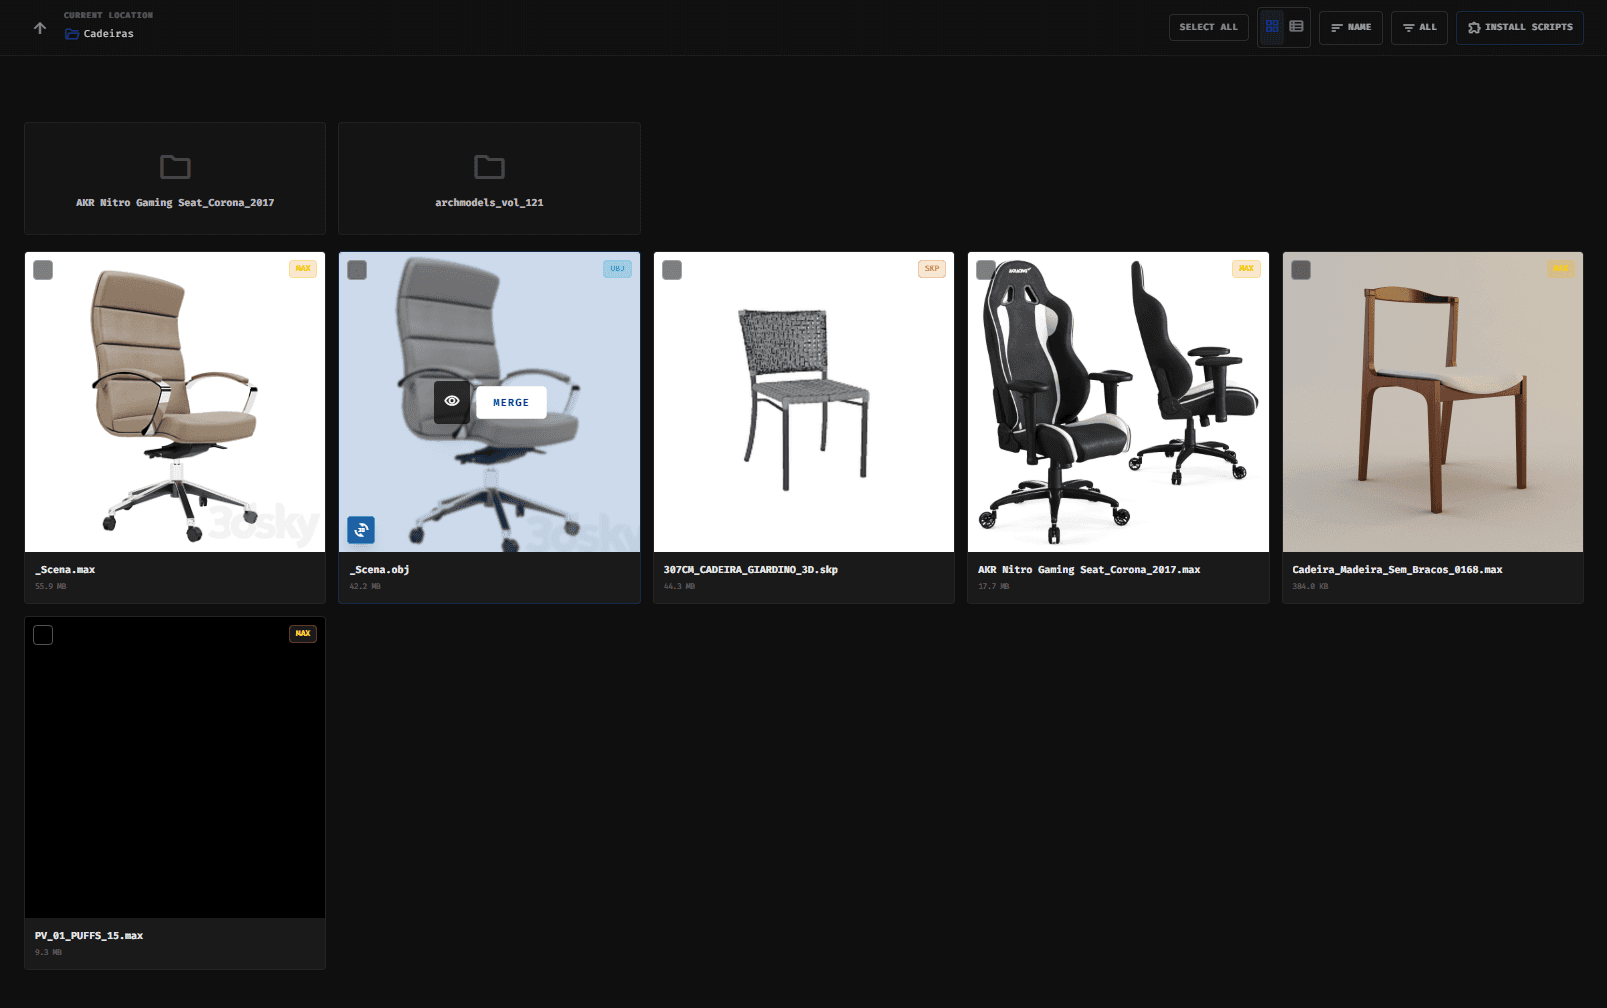Click the 307CM_CADEIRA_GIARDINO_3D.skp file name
Screen dimensions: 1607x1008
coord(751,570)
